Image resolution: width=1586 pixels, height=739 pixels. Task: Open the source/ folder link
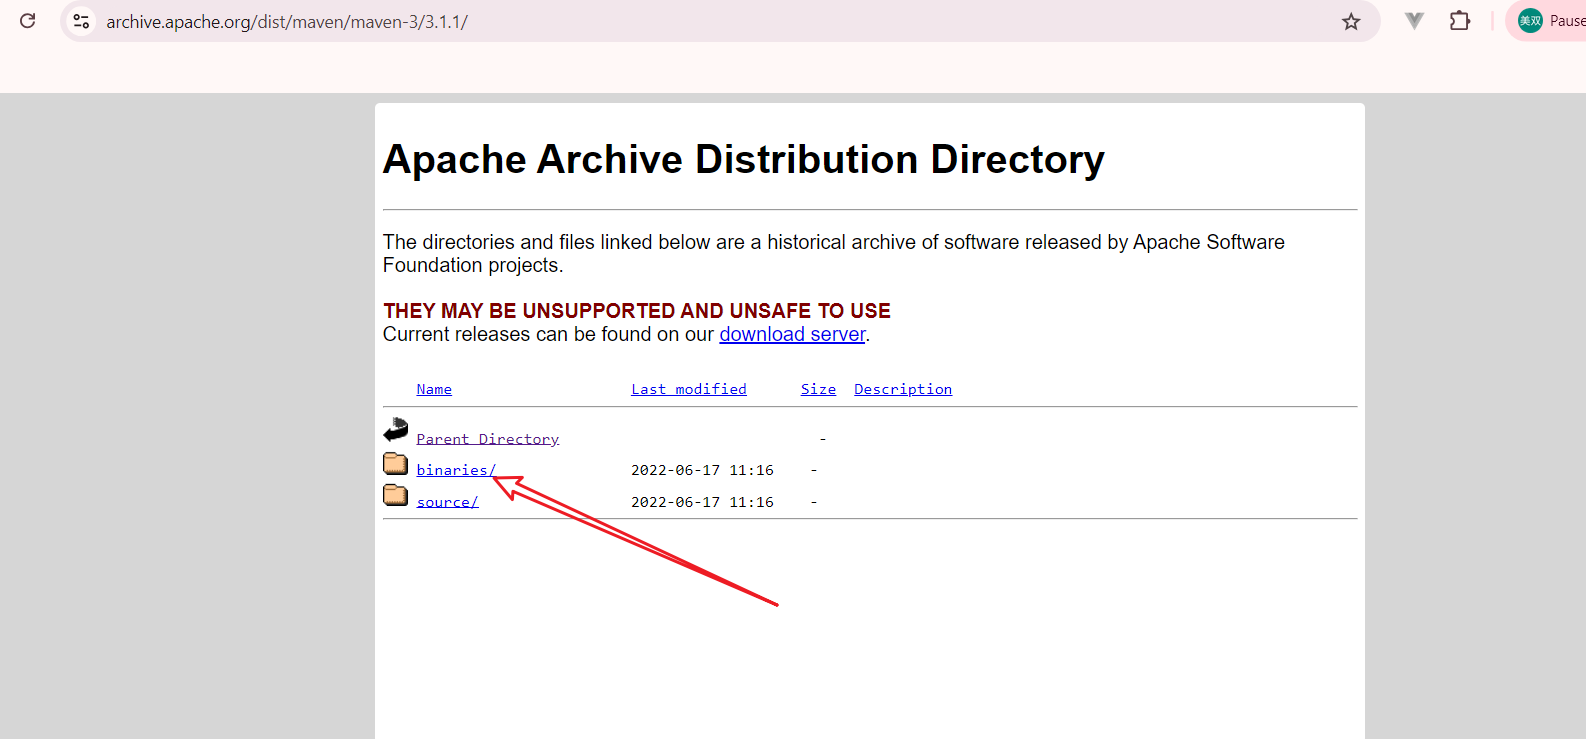click(447, 502)
